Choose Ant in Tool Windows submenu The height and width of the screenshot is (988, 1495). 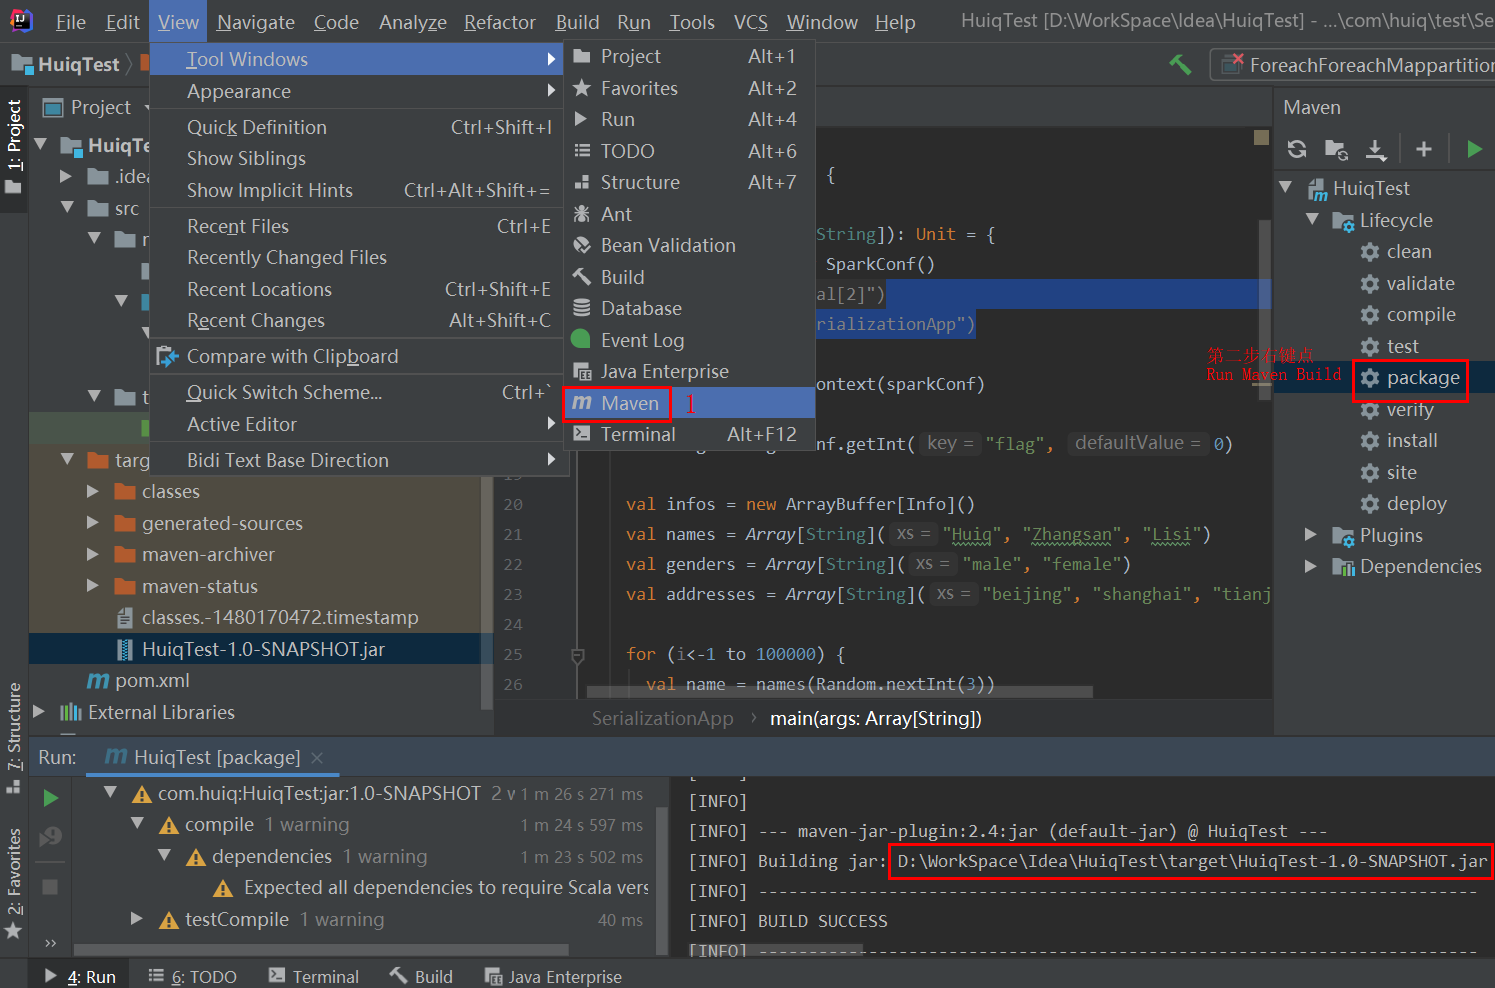coord(690,215)
